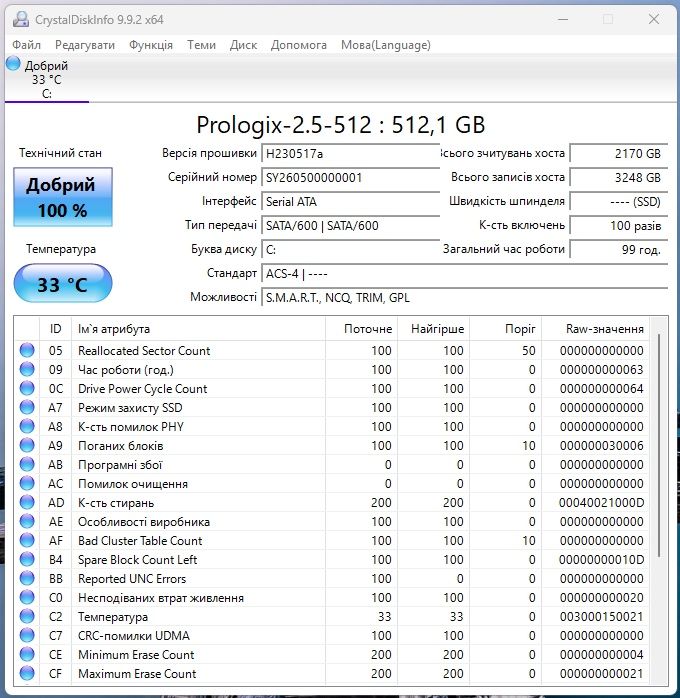This screenshot has height=698, width=680.
Task: Click the CrystalDiskInfo app icon in title bar
Action: tap(20, 19)
